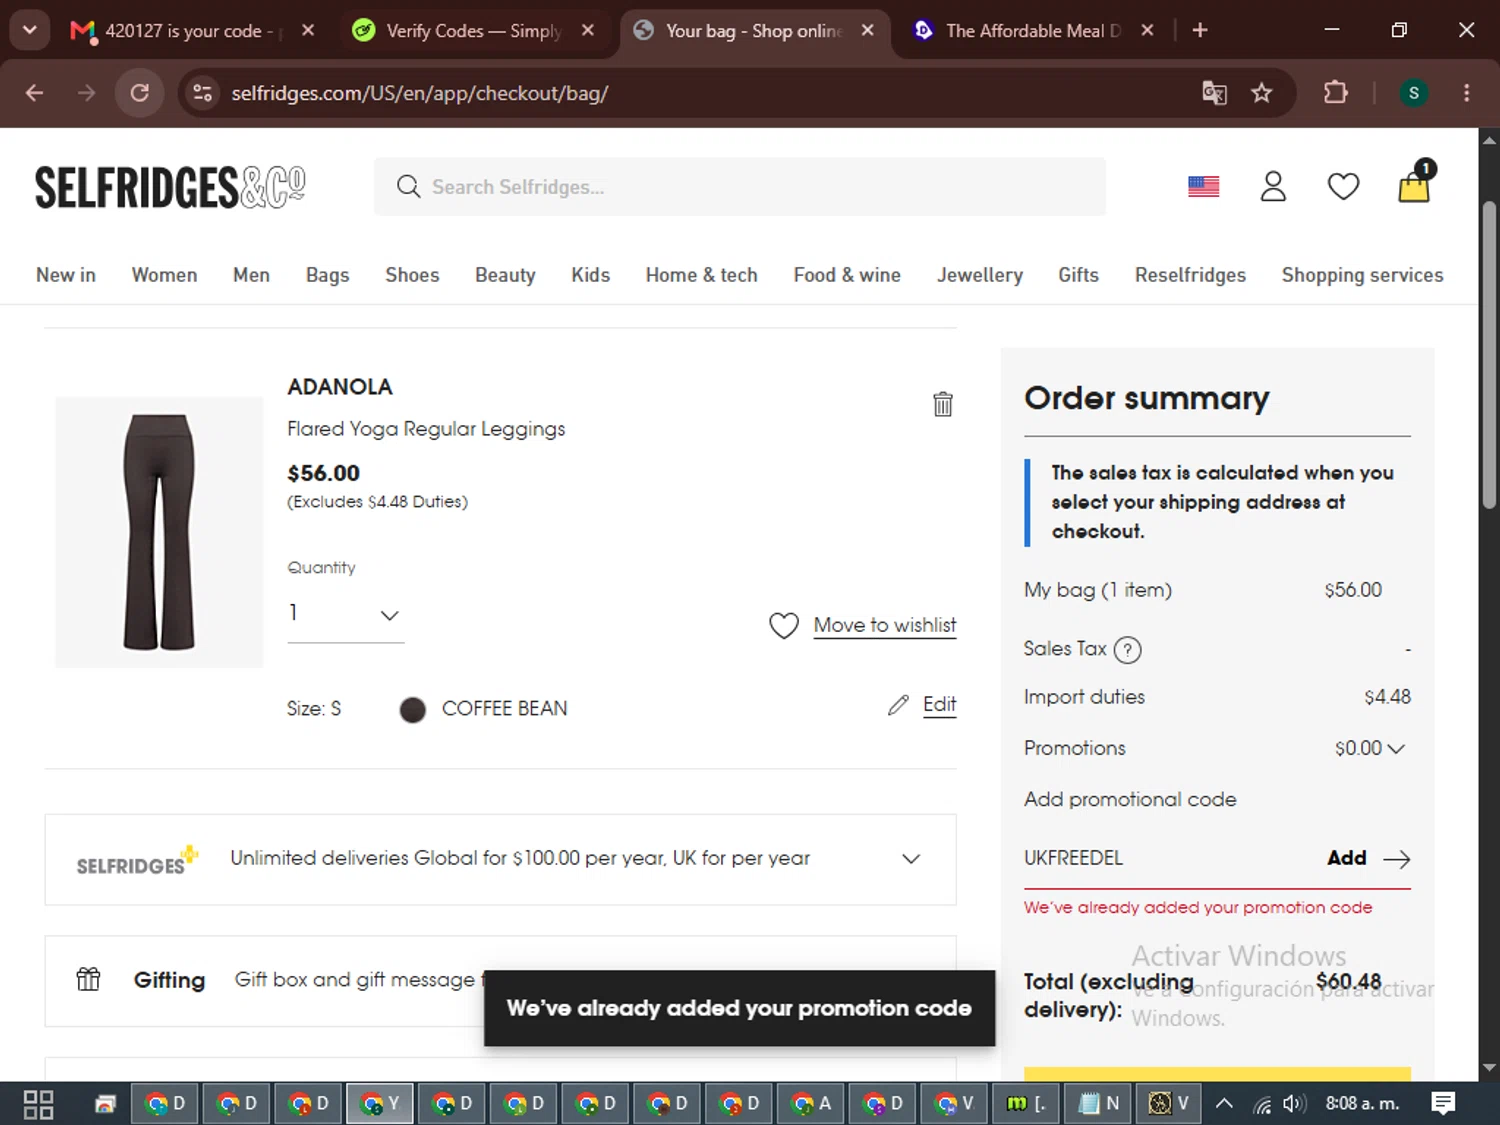This screenshot has width=1500, height=1125.
Task: Open the network settings tray icon
Action: click(1262, 1104)
